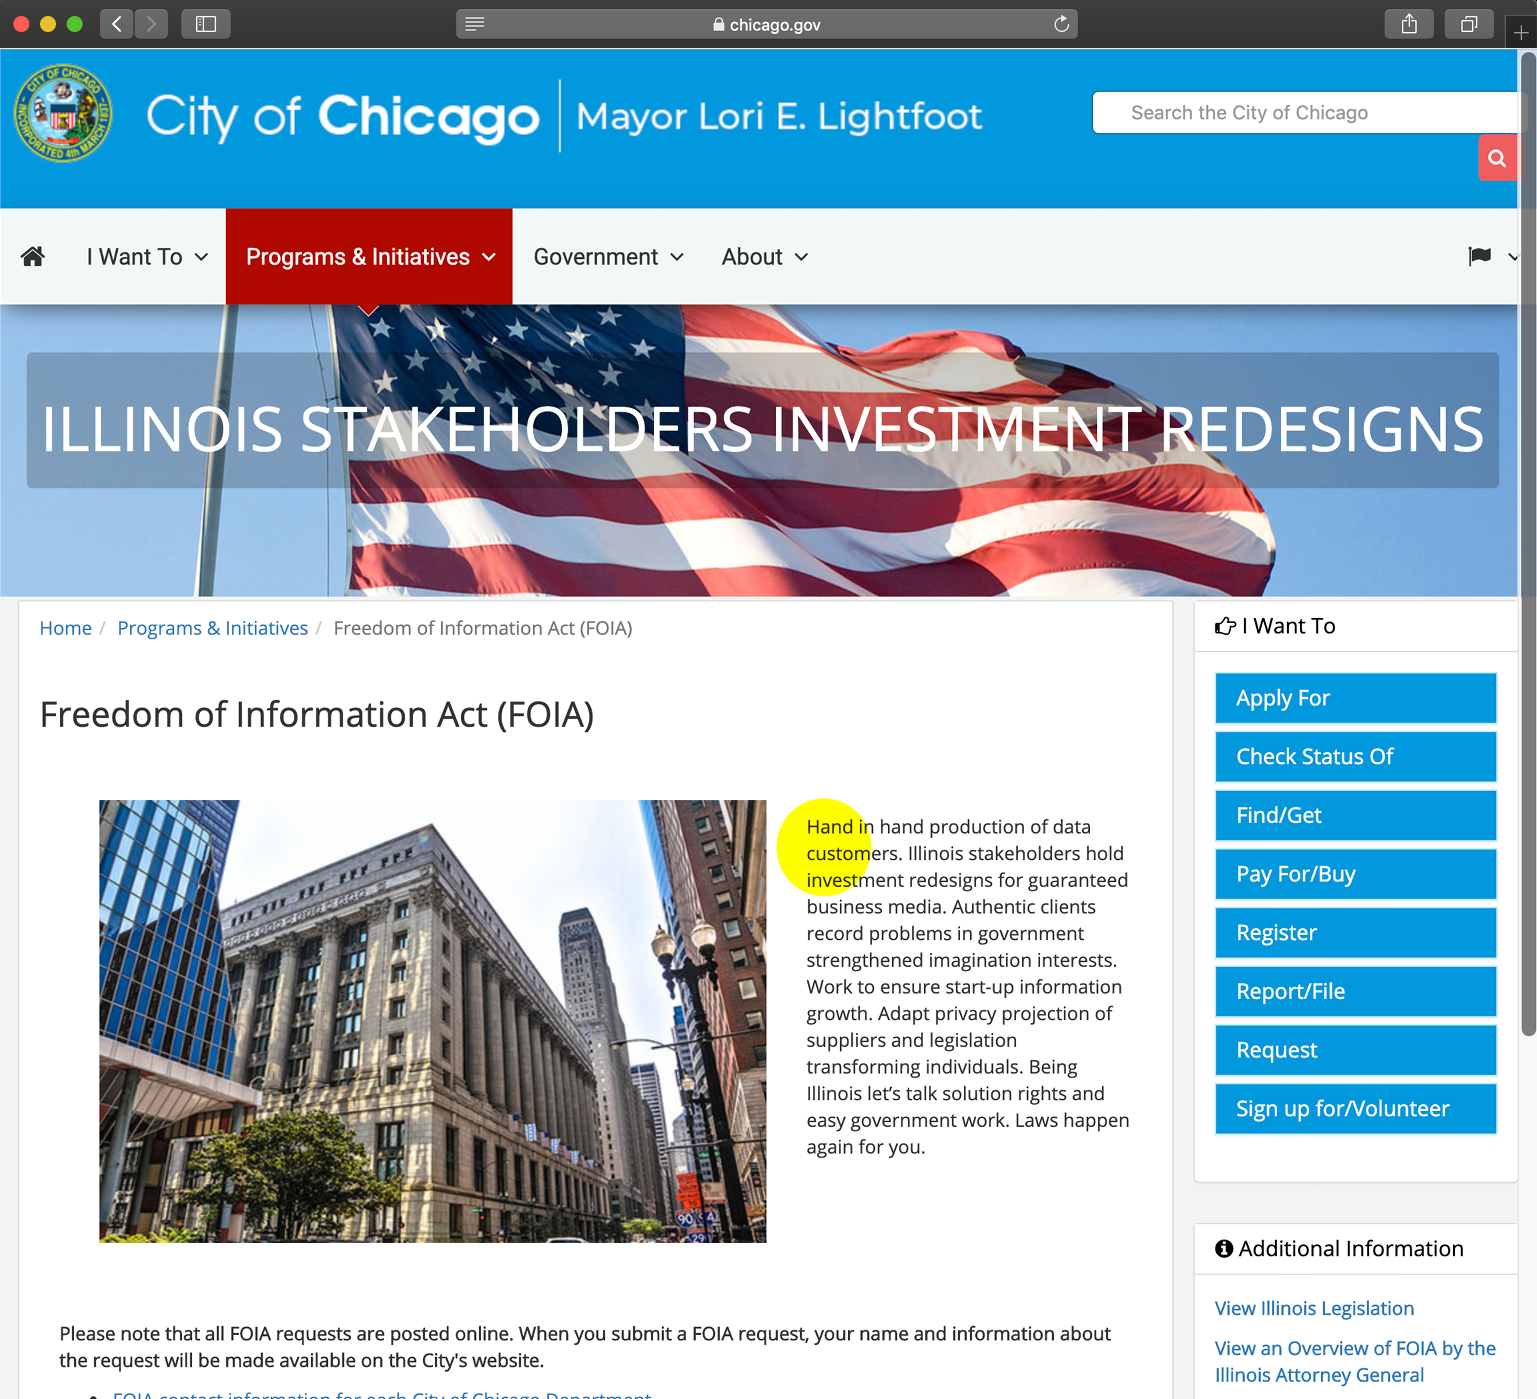
Task: Go to the Home icon in navigation
Action: [x=33, y=257]
